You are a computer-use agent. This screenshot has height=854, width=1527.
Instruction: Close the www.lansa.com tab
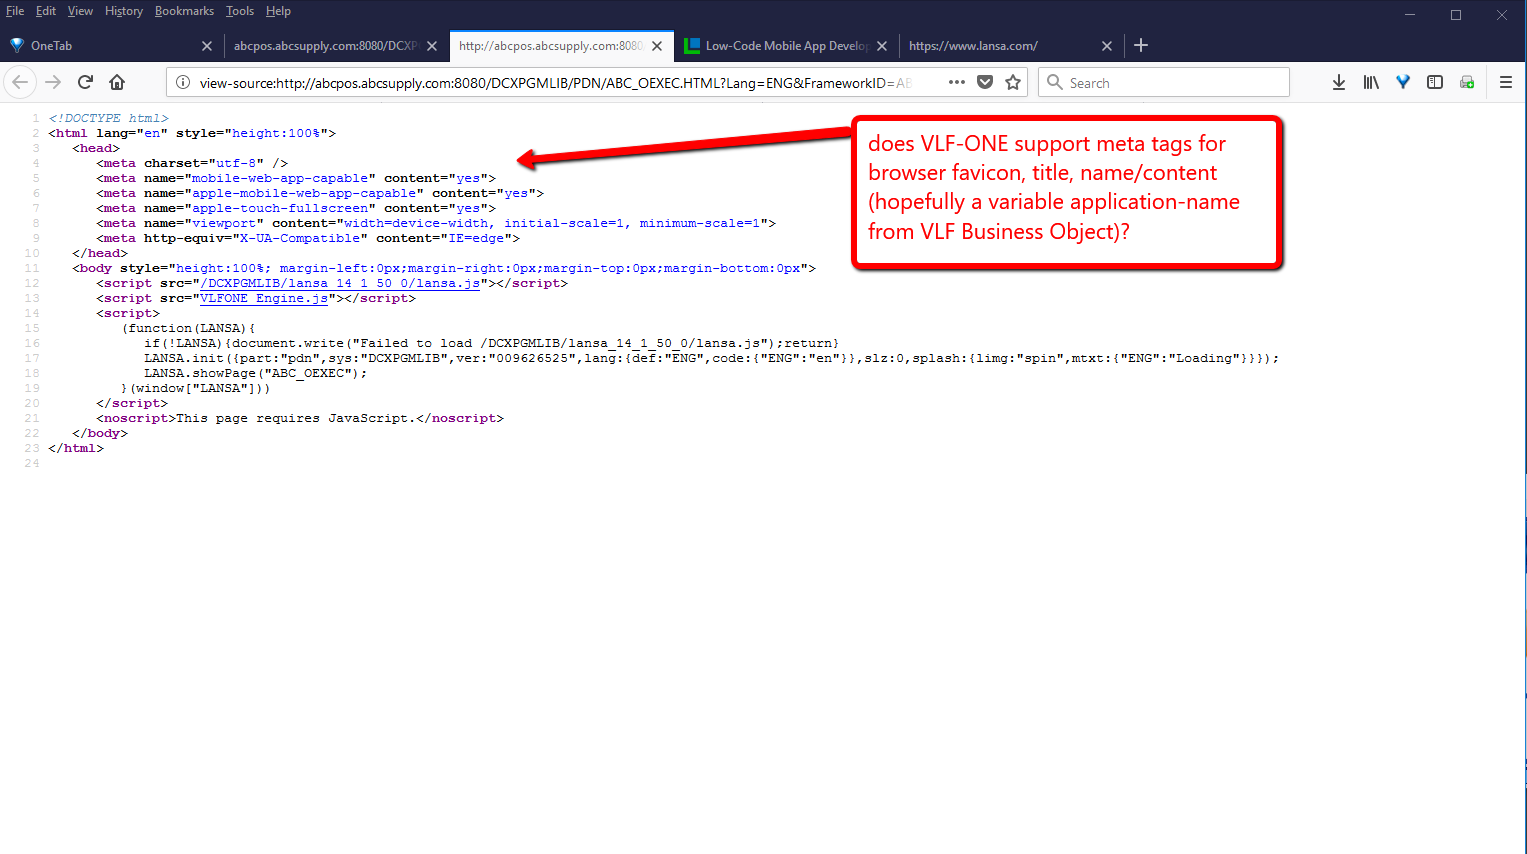click(1106, 46)
